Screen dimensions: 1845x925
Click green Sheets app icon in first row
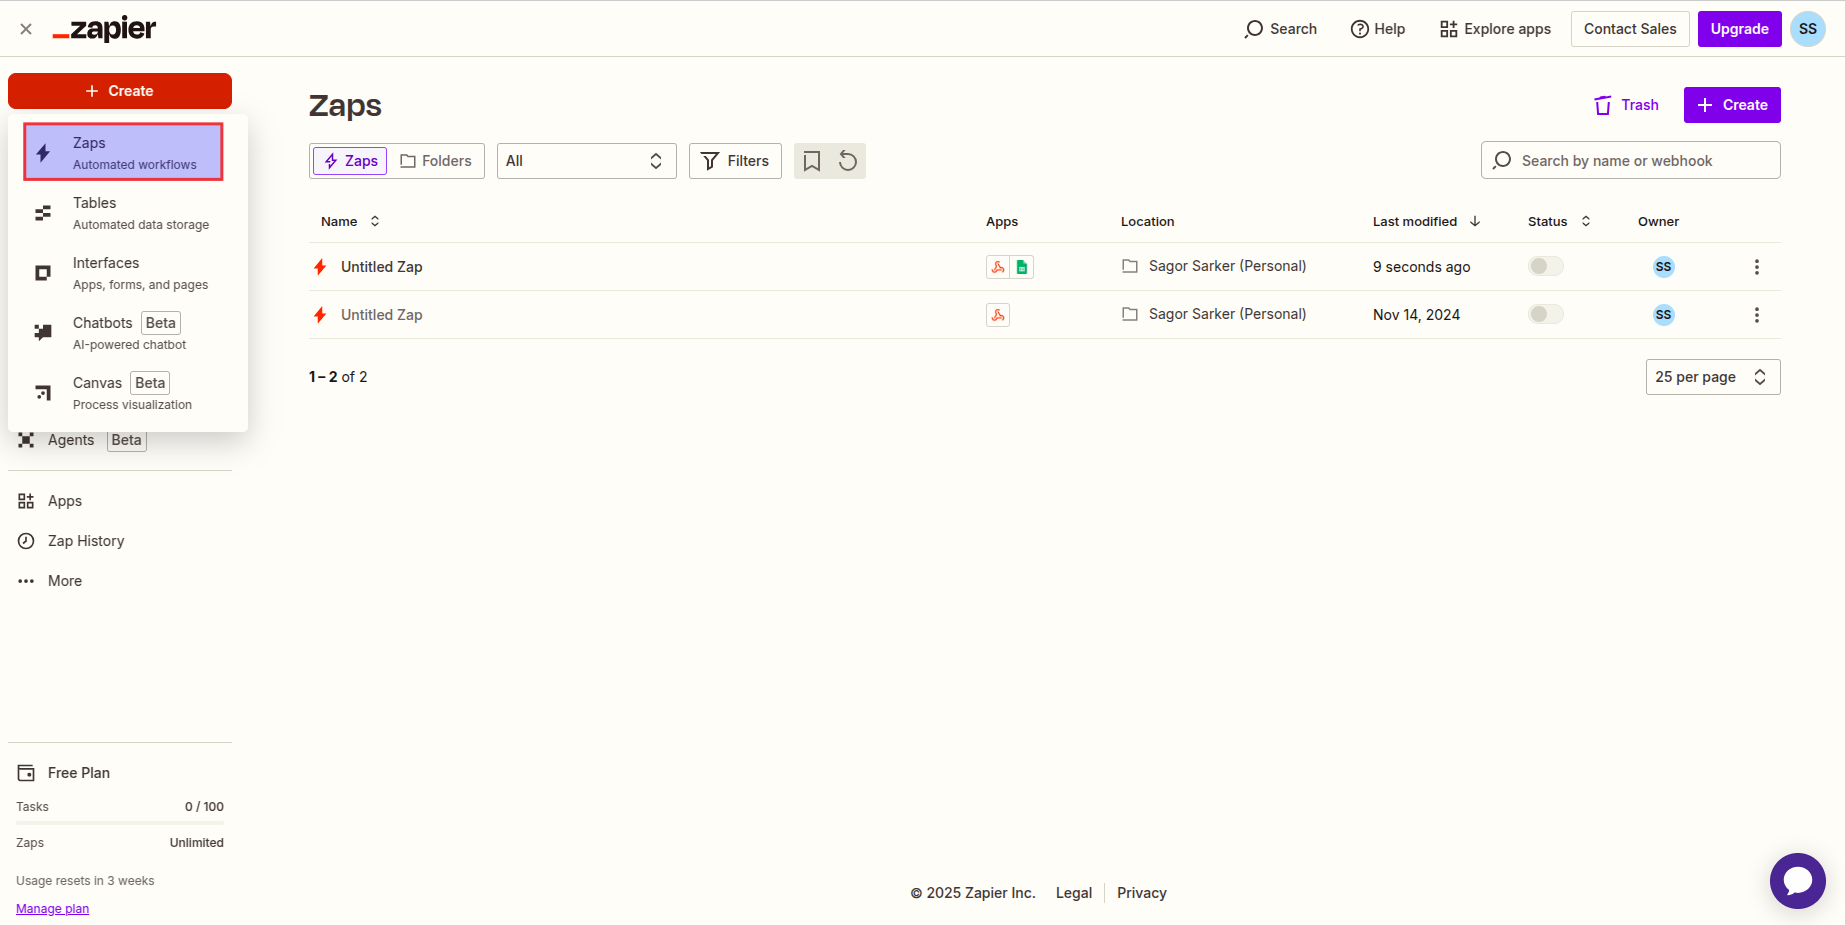pos(1022,267)
